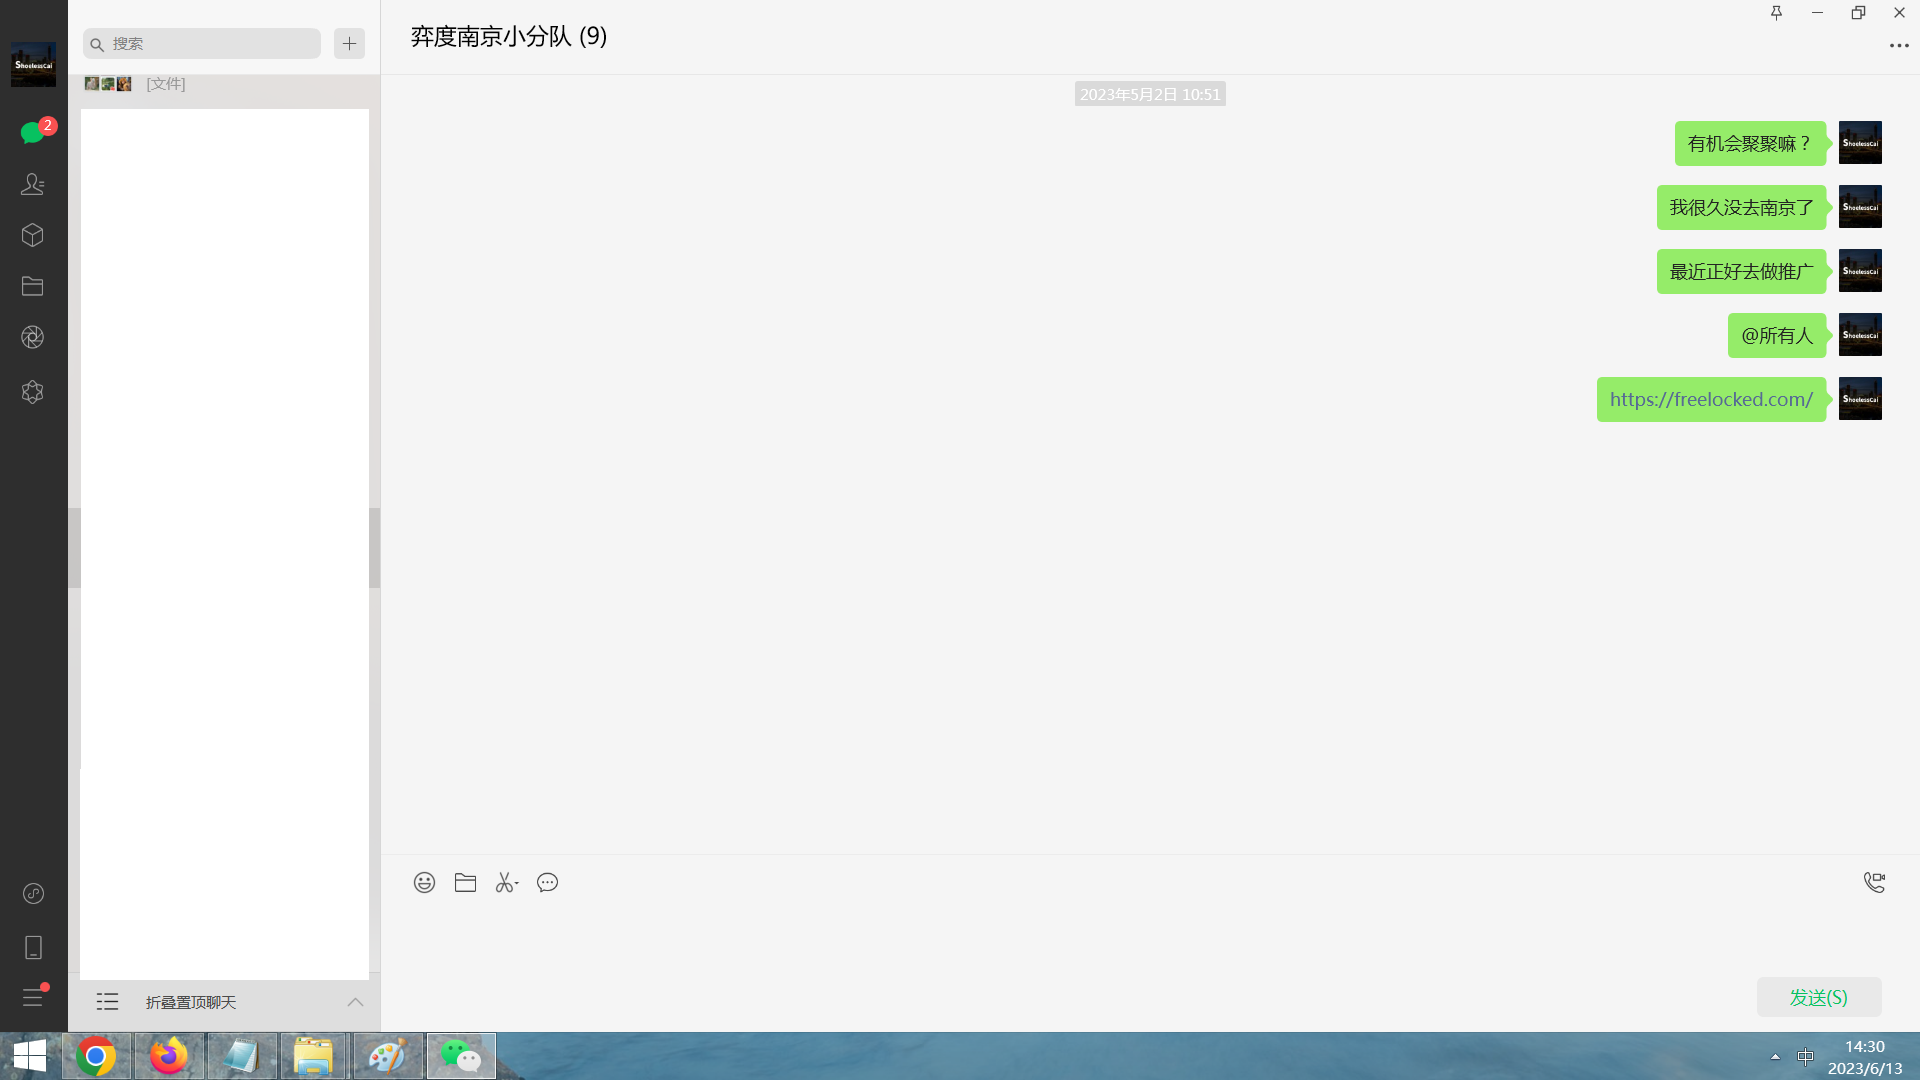Open the Favorites cube icon

(x=33, y=235)
